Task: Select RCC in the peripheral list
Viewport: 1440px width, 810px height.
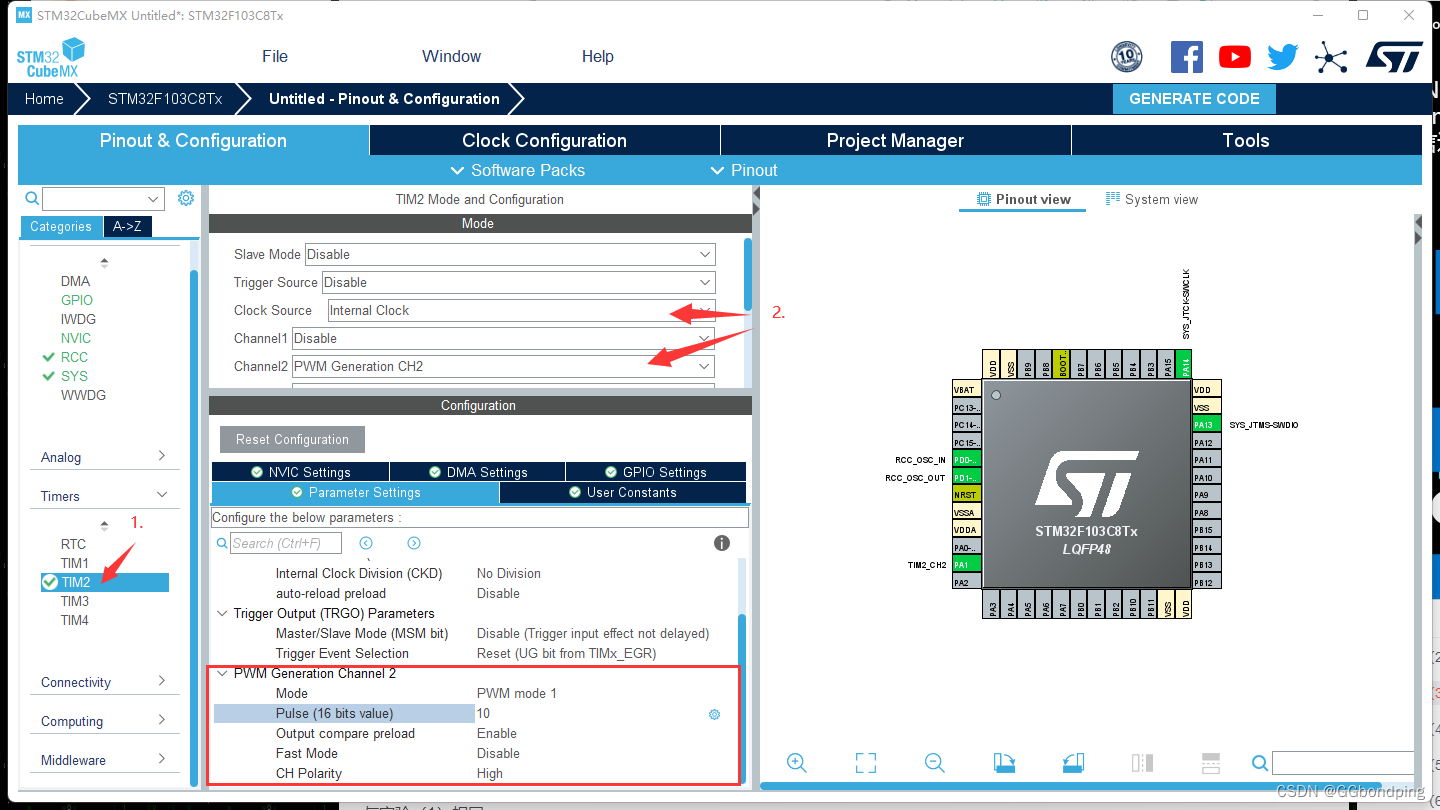Action: coord(74,357)
